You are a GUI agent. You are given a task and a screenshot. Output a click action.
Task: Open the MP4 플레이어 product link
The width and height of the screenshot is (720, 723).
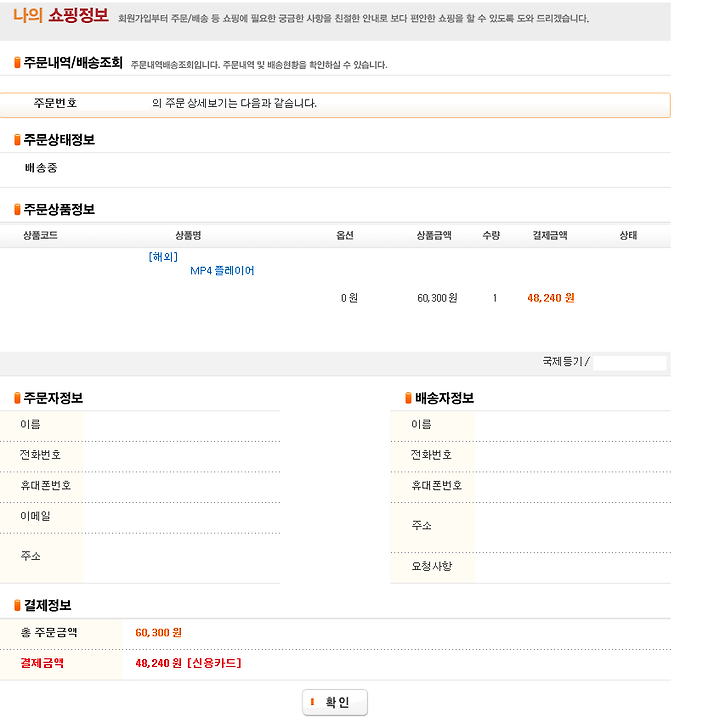point(222,271)
